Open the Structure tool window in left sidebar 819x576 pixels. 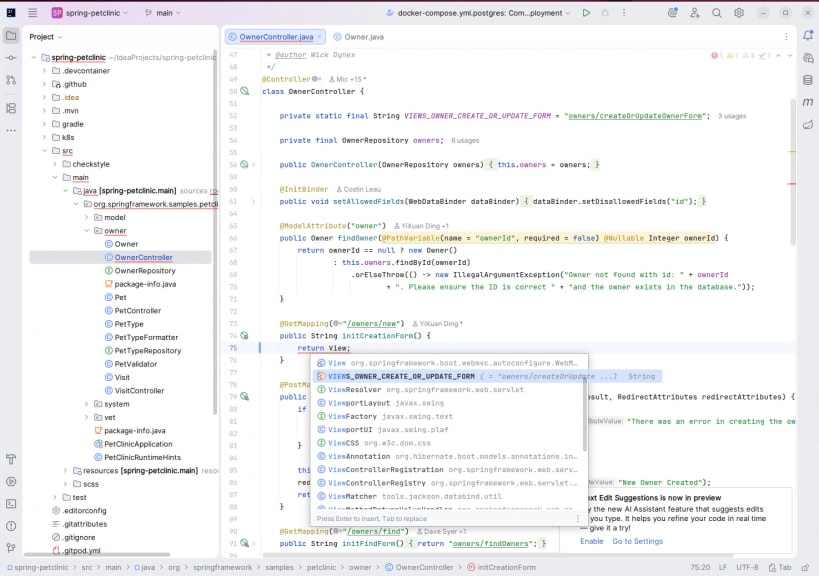tap(11, 107)
